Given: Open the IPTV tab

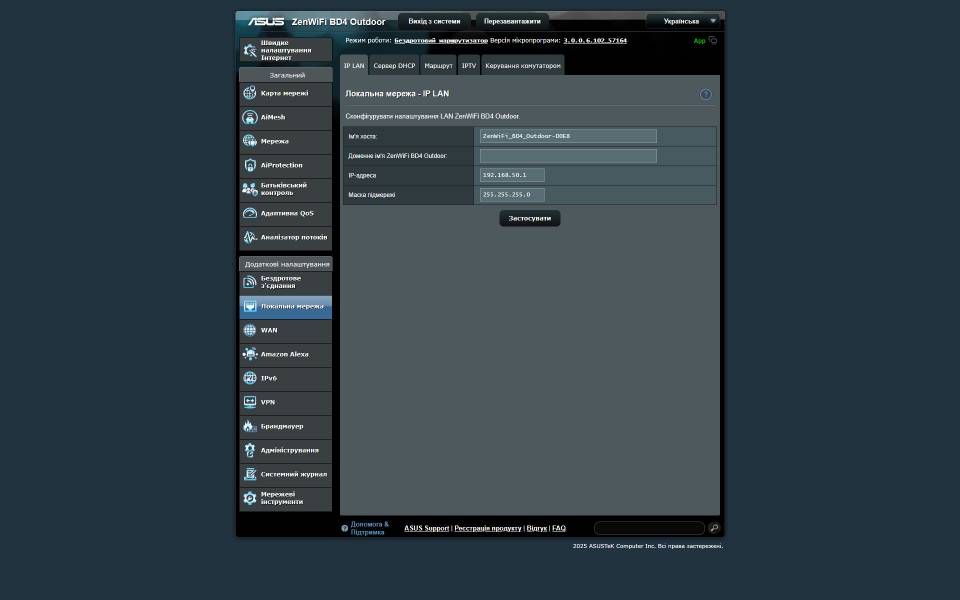Looking at the screenshot, I should click(x=469, y=66).
